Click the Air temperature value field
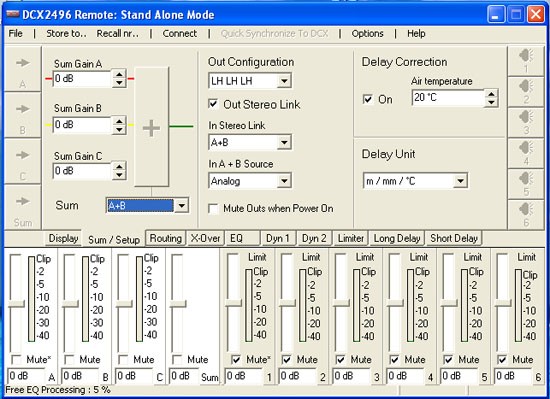The width and height of the screenshot is (550, 399). [448, 98]
